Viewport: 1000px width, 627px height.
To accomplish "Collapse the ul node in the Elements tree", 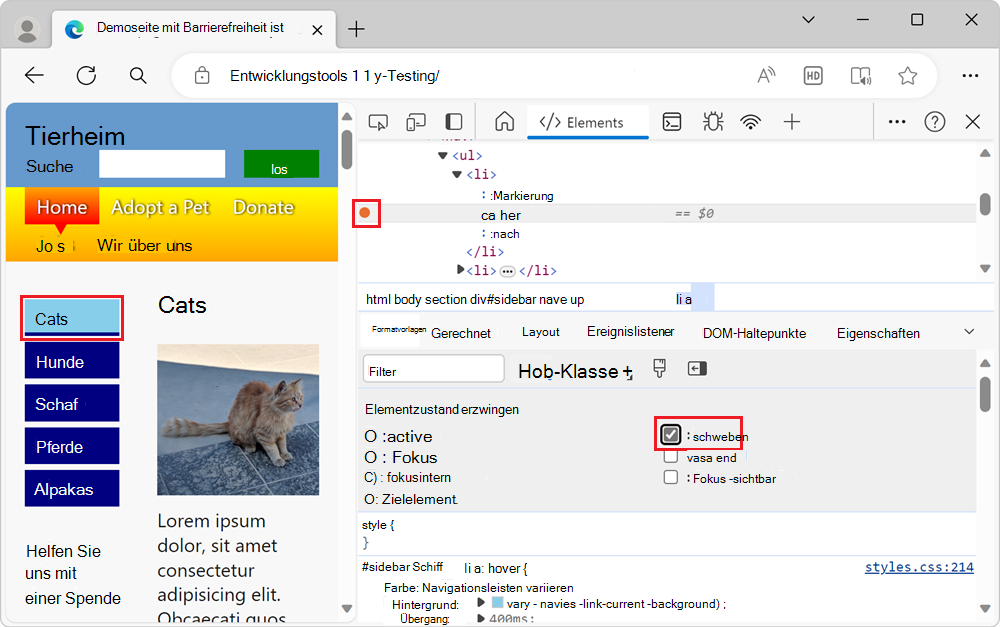I will pos(443,155).
